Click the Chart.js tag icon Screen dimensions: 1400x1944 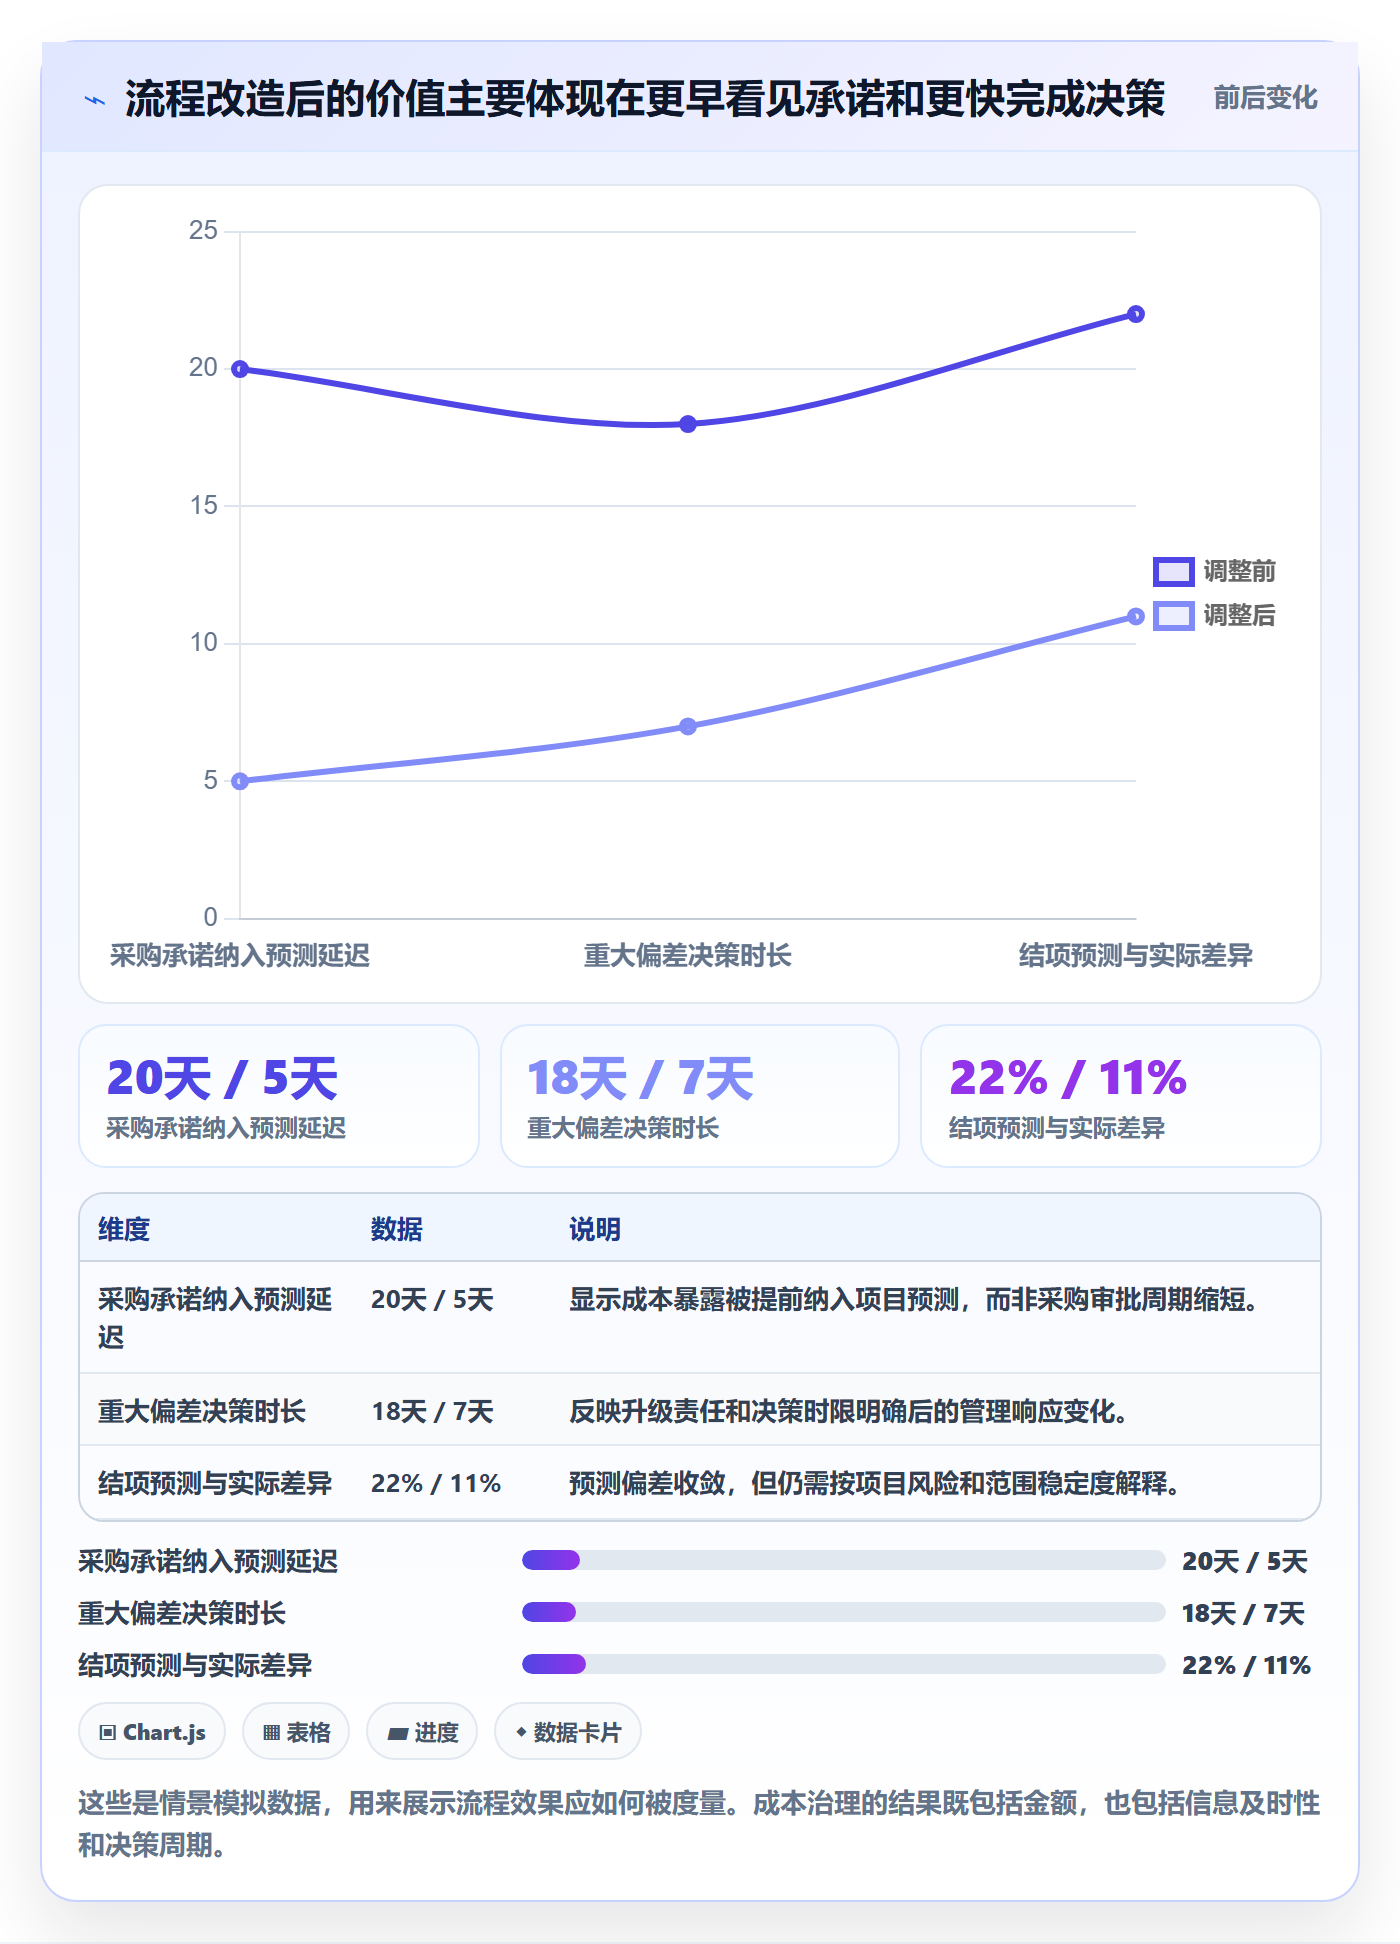click(x=108, y=1733)
